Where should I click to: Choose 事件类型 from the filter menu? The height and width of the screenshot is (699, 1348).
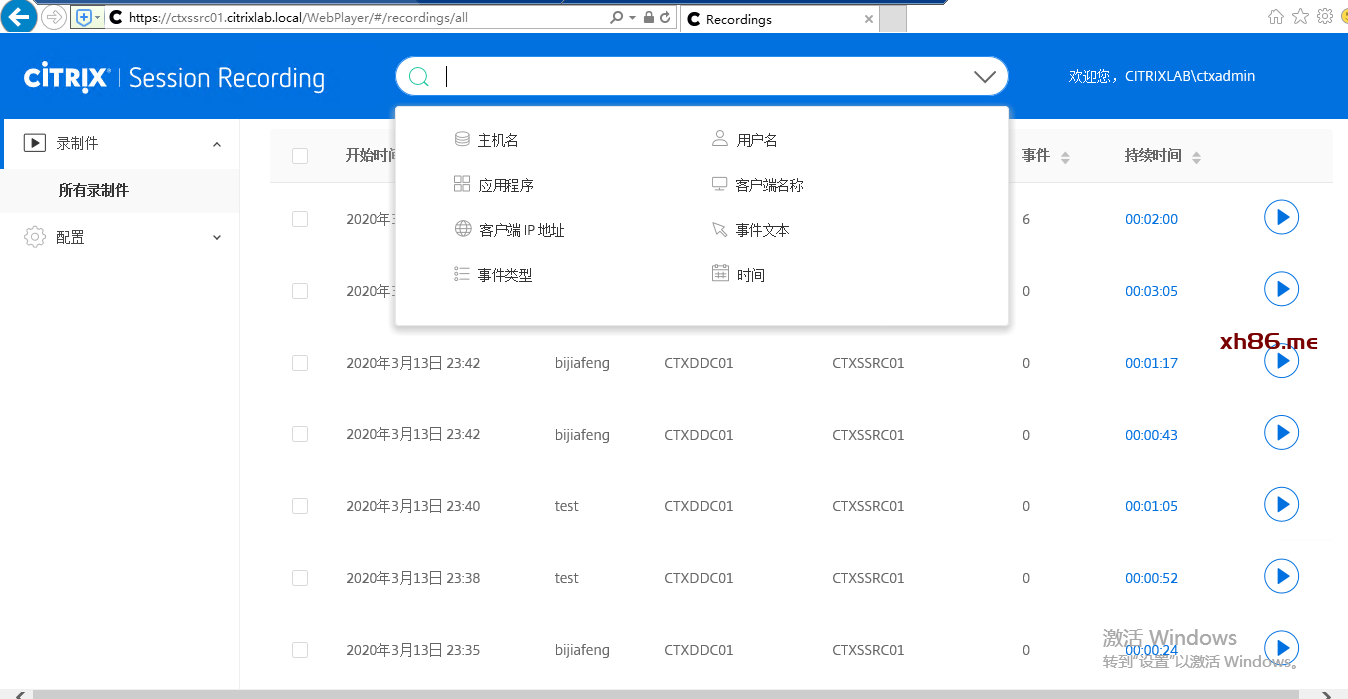tap(505, 275)
